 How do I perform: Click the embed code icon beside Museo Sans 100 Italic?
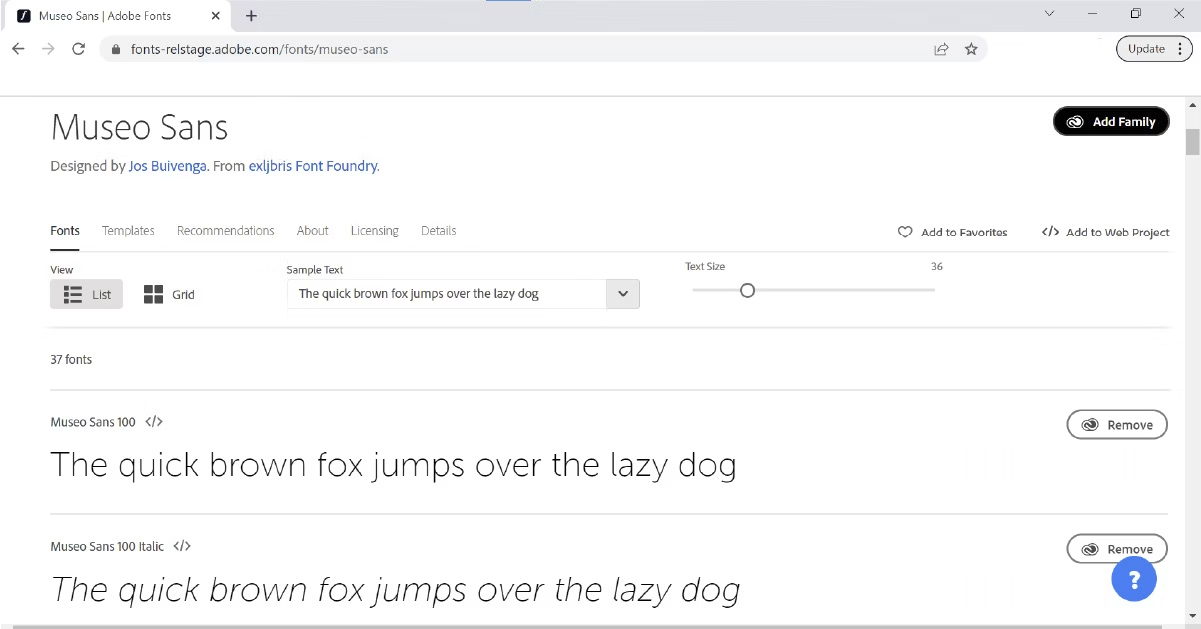click(181, 546)
